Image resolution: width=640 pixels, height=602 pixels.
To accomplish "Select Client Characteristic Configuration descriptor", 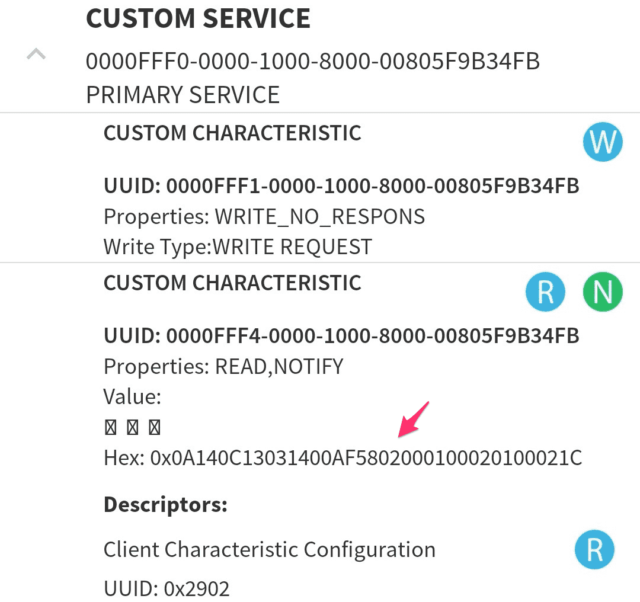I will coord(269,549).
